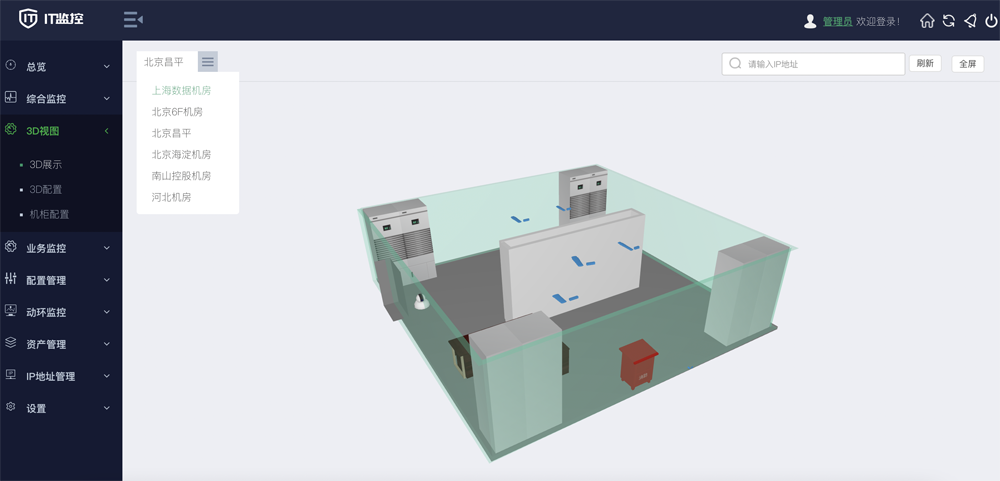This screenshot has height=481, width=1000.
Task: Click the 配置管理 sliders icon
Action: pyautogui.click(x=10, y=279)
